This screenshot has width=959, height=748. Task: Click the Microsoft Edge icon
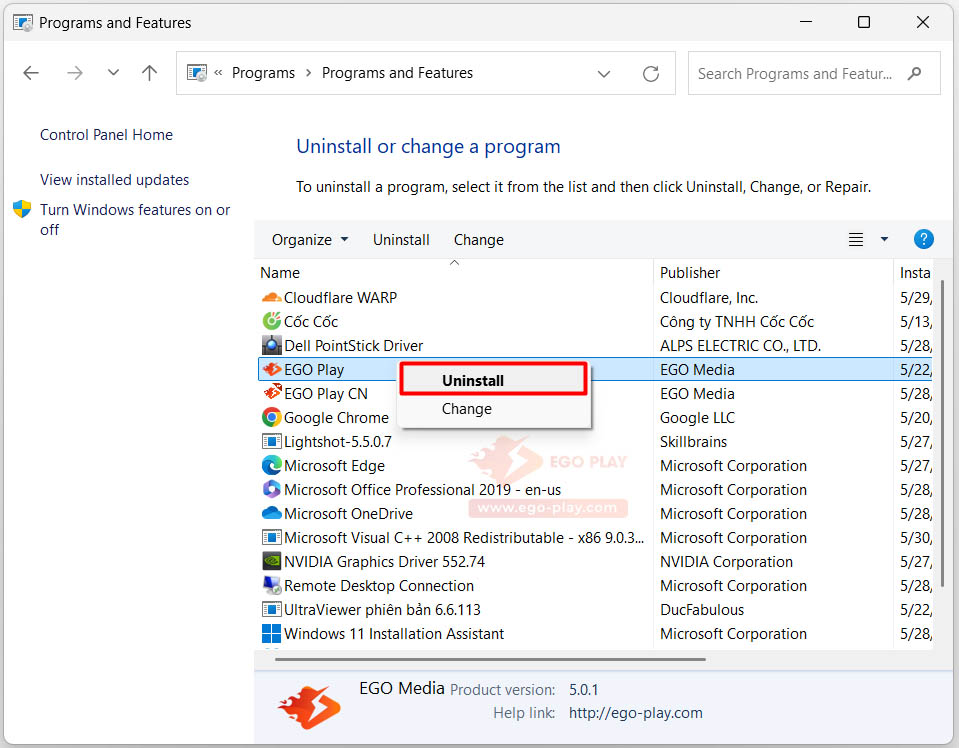[x=271, y=465]
